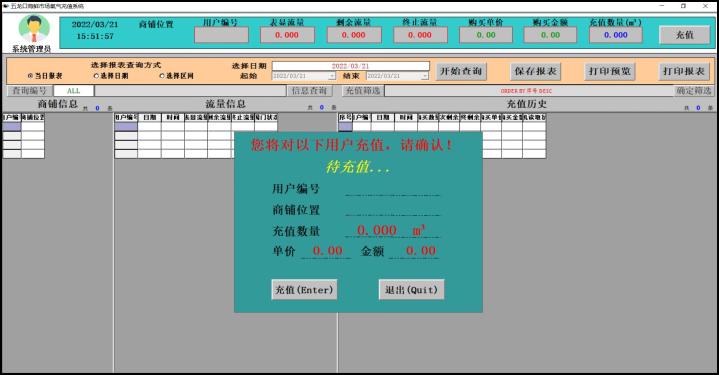
Task: Select the 选择日期 radio option
Action: (96, 76)
